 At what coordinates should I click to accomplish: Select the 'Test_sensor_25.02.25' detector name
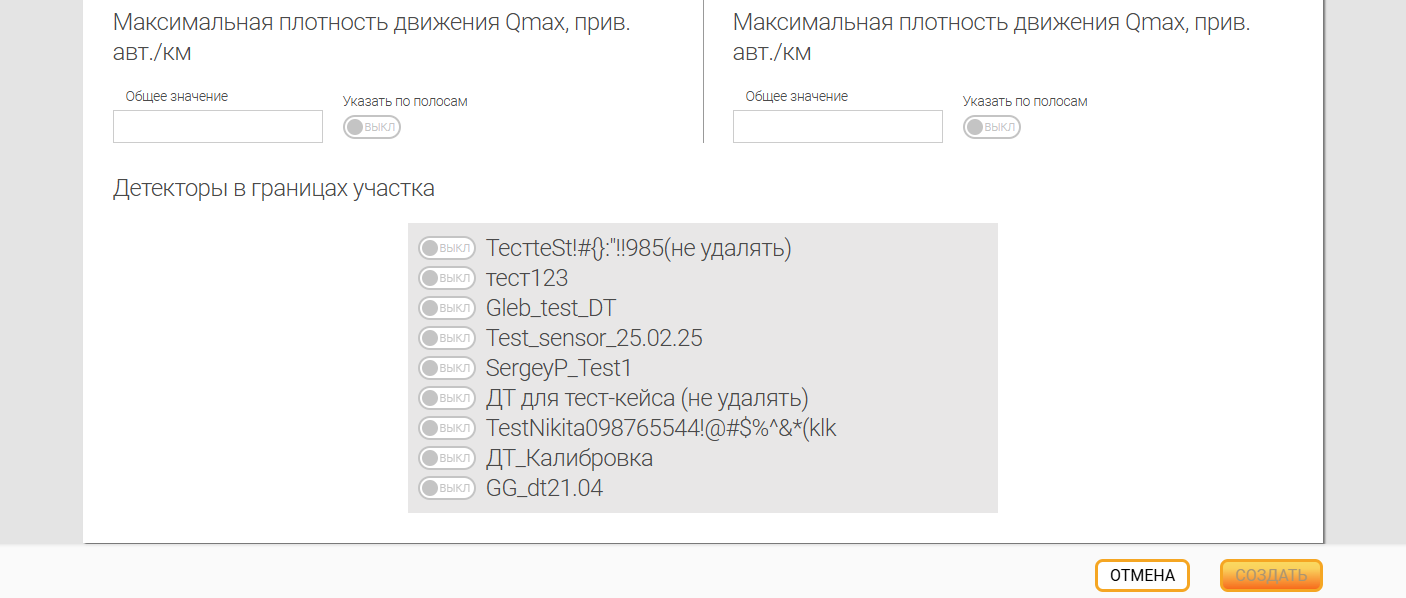tap(594, 339)
